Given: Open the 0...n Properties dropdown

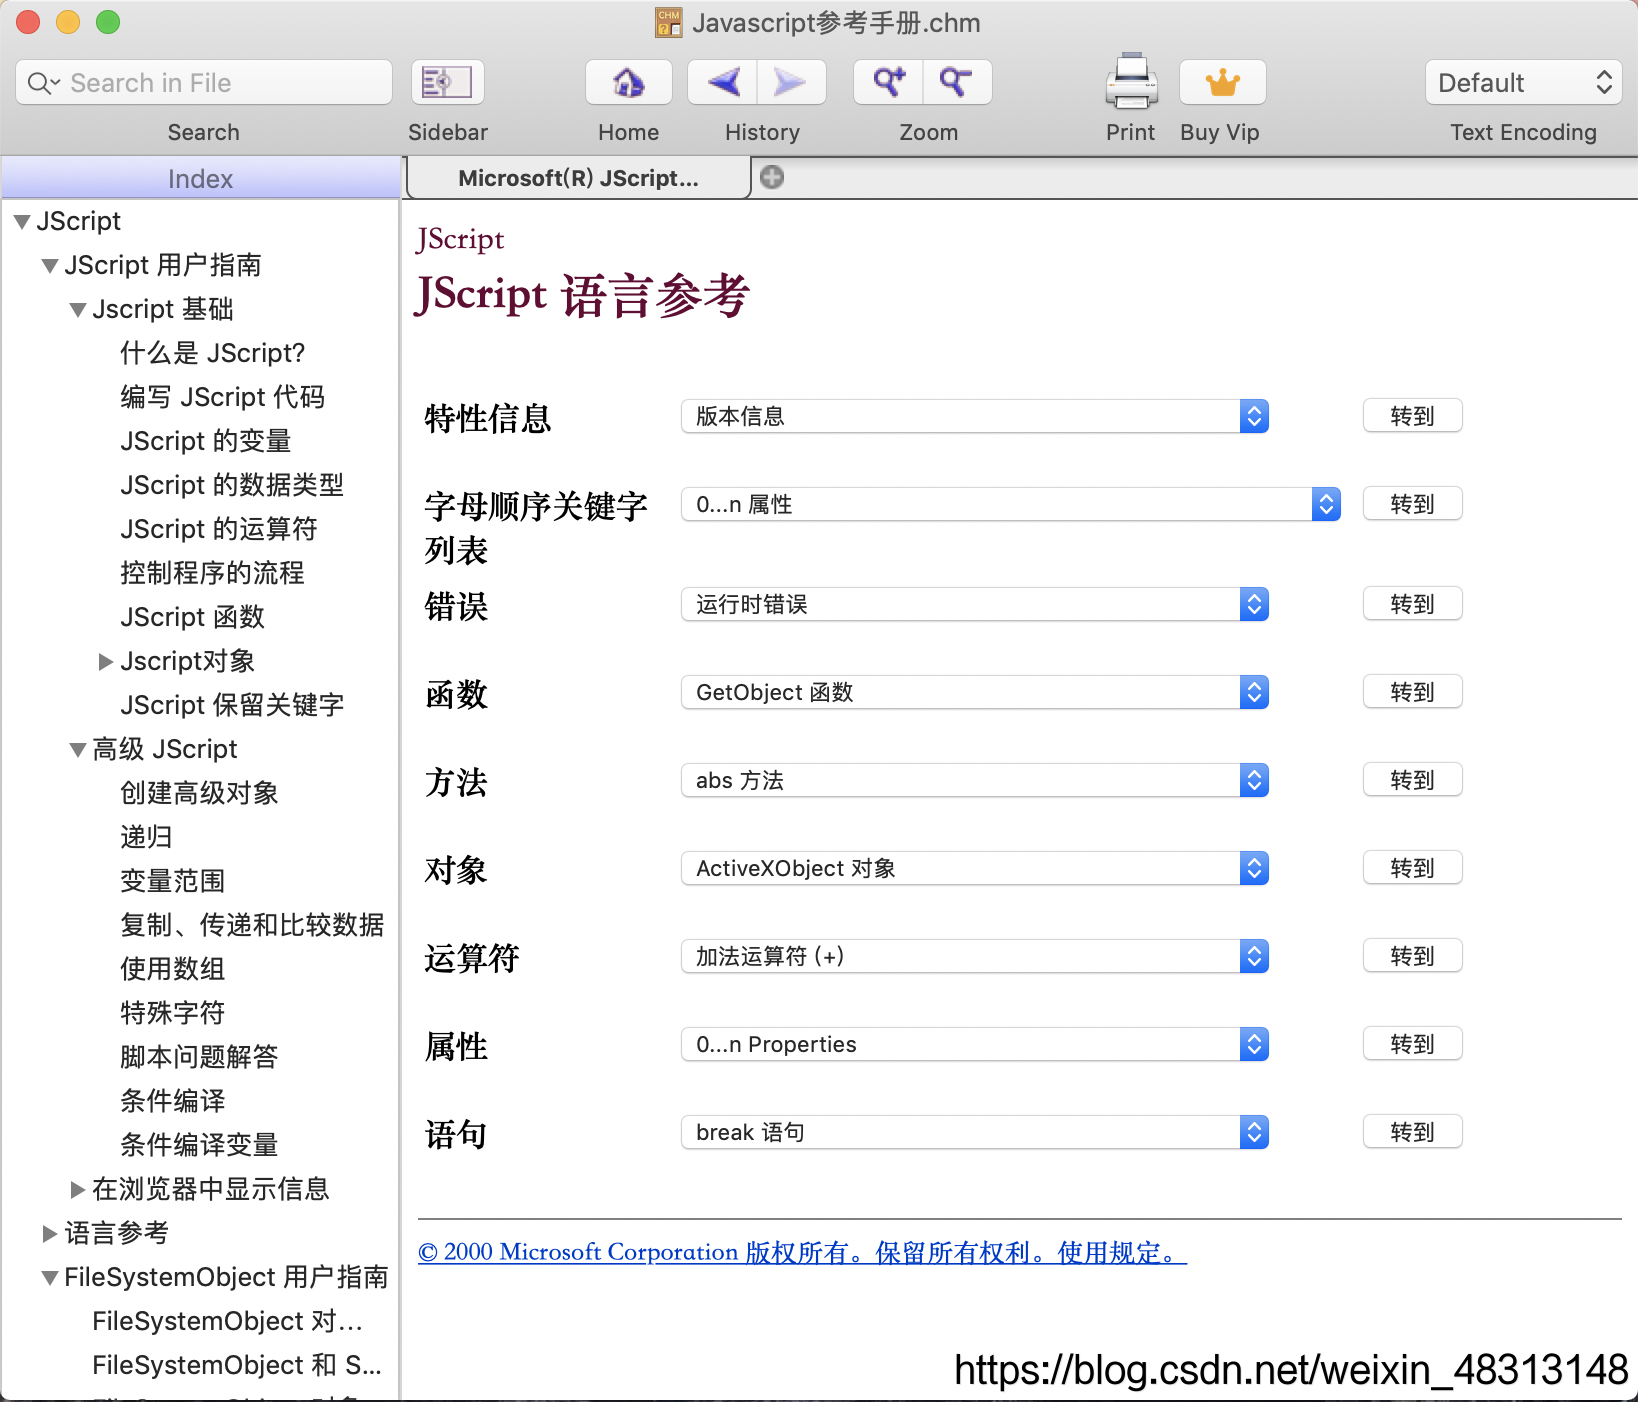Looking at the screenshot, I should click(x=975, y=1044).
